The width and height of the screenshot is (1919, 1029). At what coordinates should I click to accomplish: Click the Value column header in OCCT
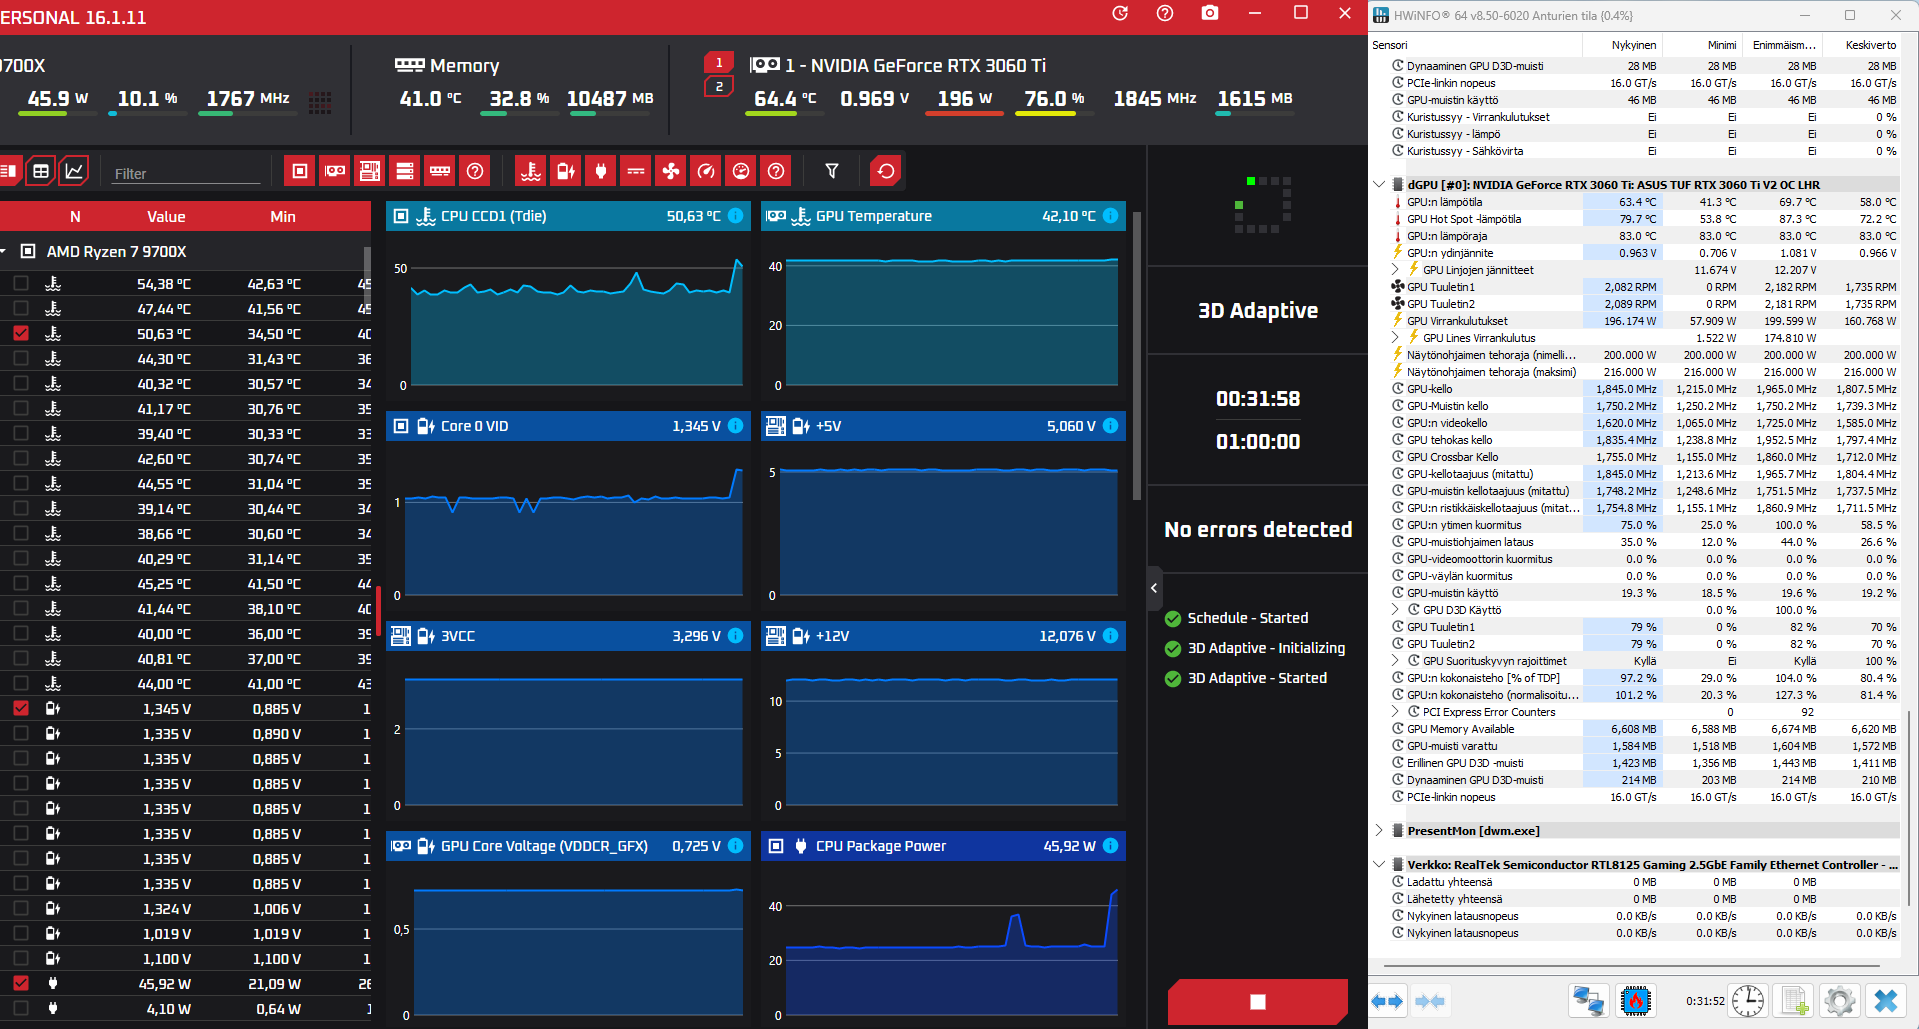pos(166,216)
